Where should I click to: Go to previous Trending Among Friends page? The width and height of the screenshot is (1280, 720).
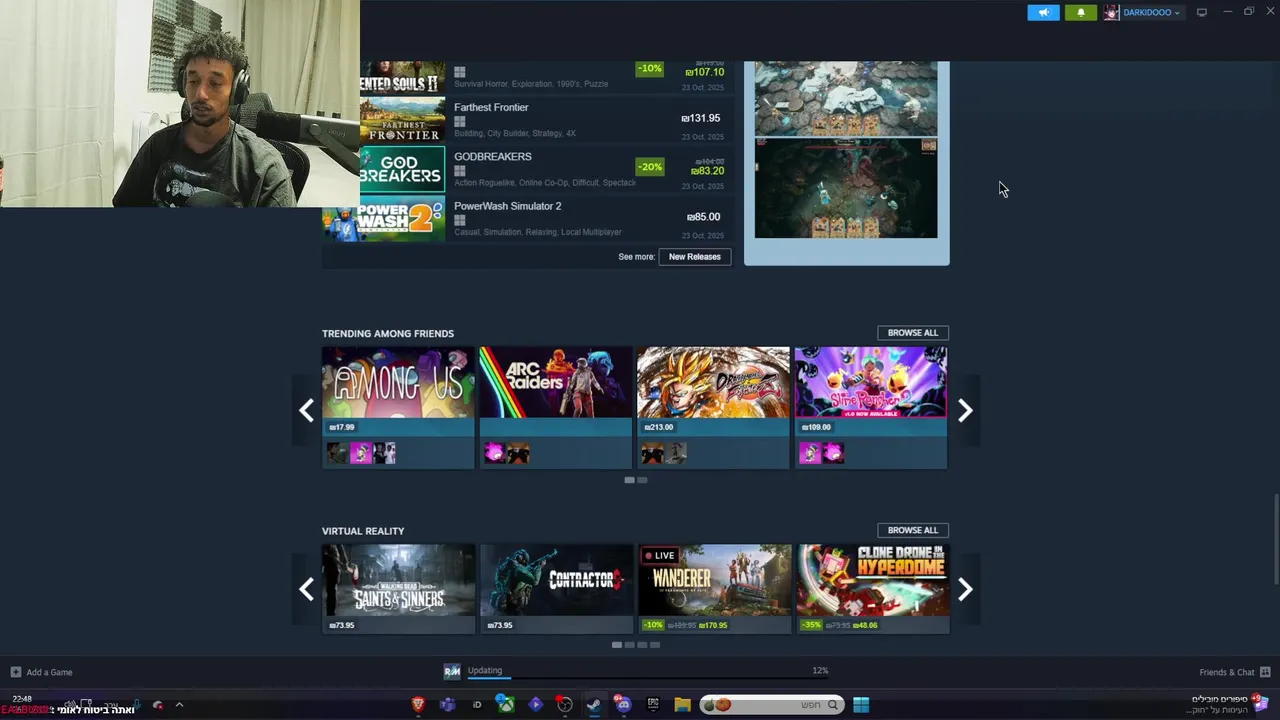[306, 410]
